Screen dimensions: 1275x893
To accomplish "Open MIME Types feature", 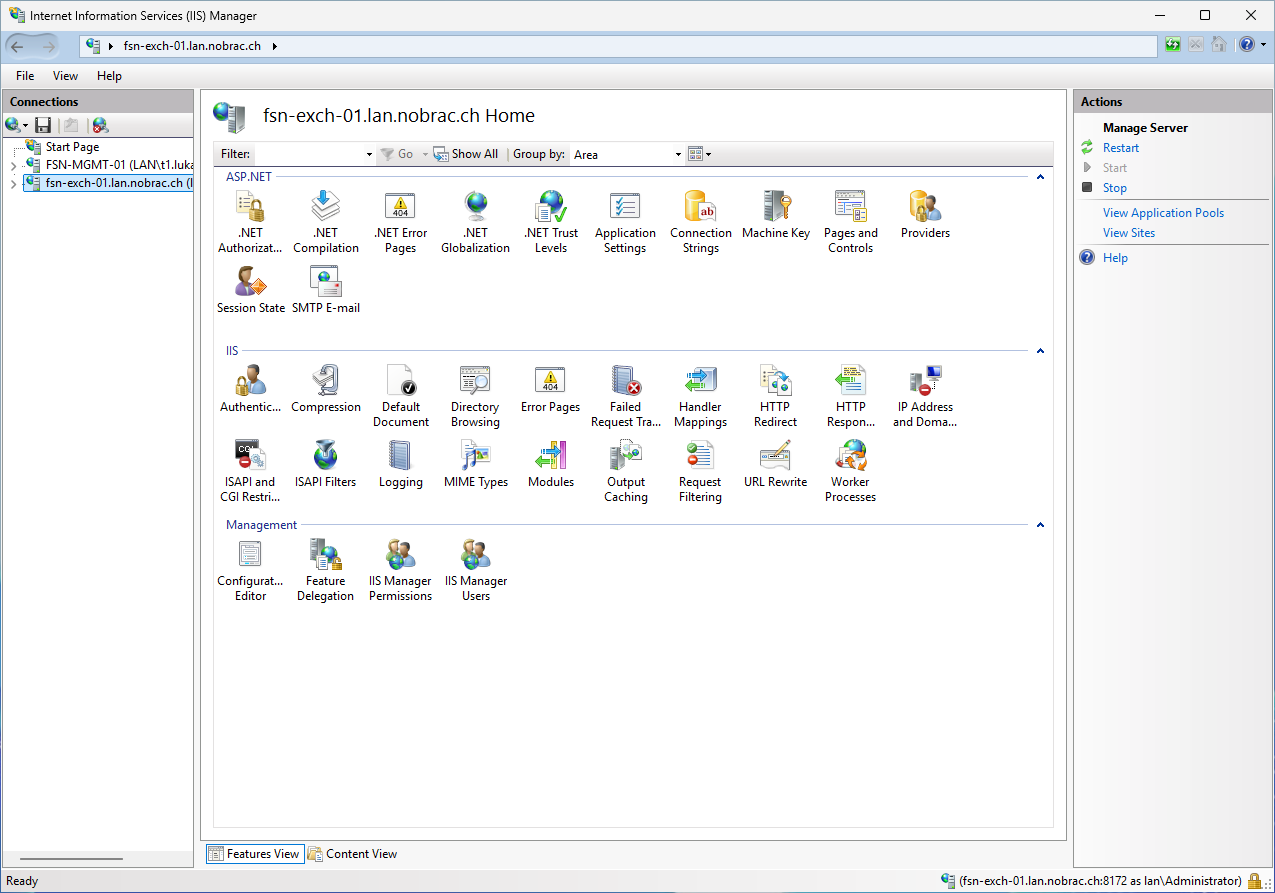I will (475, 464).
